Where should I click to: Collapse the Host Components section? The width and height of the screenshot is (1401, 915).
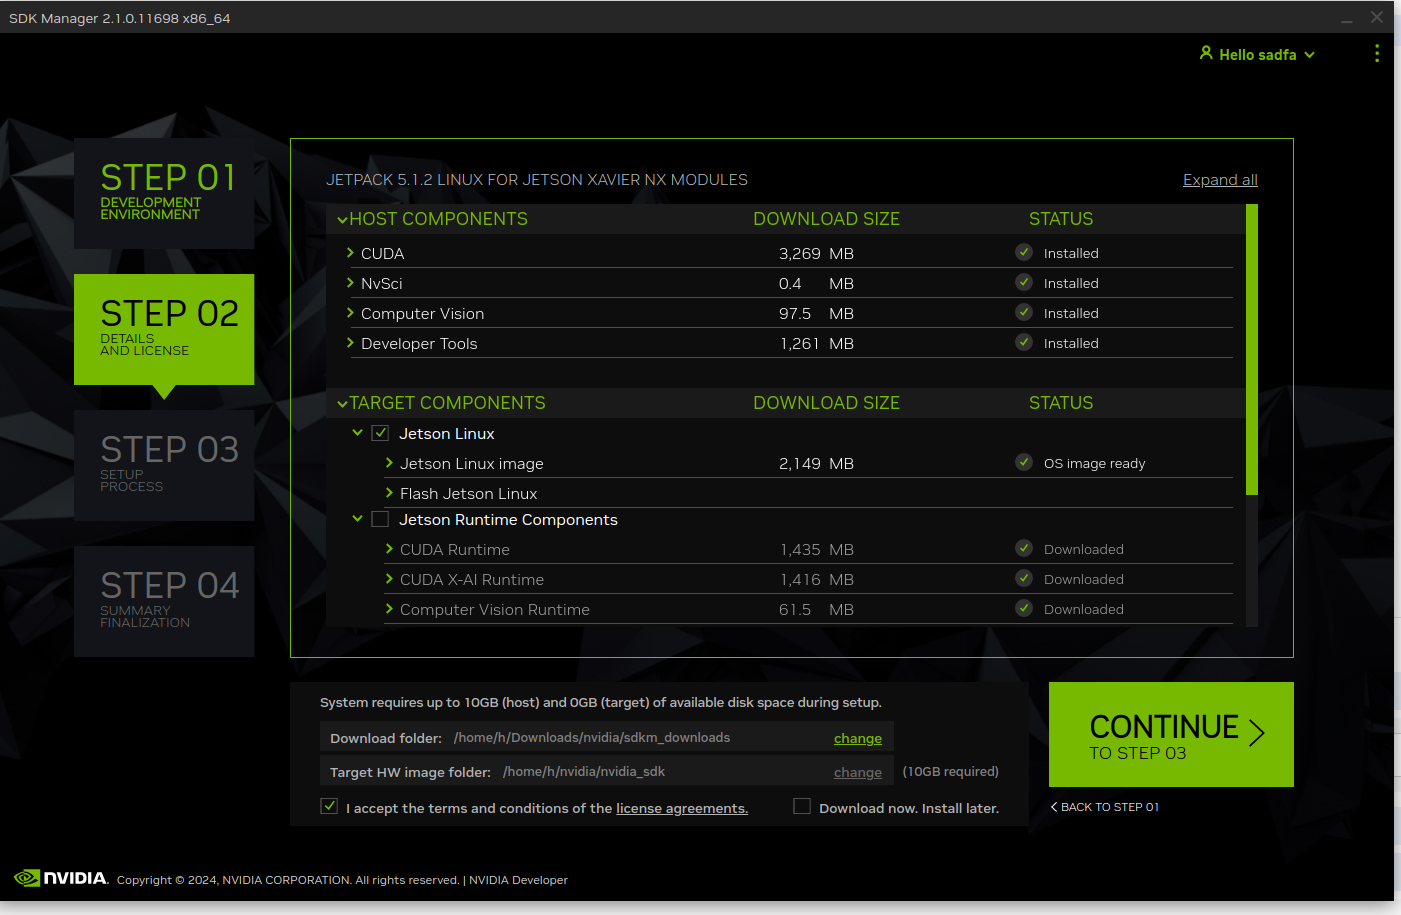343,220
